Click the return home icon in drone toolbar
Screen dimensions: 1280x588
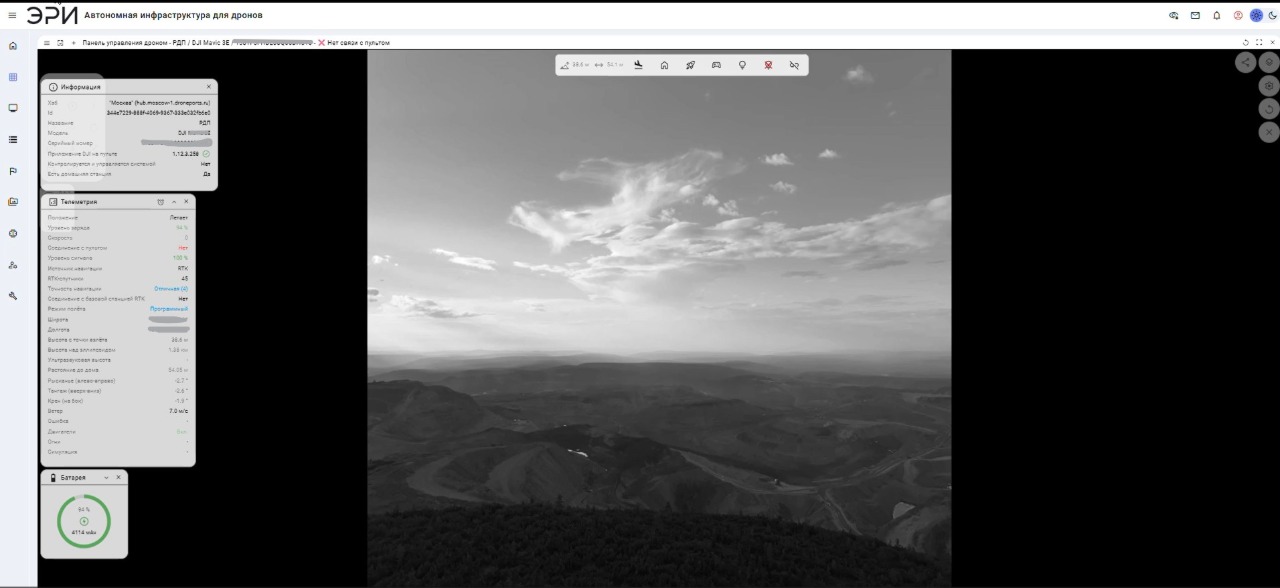tap(665, 65)
